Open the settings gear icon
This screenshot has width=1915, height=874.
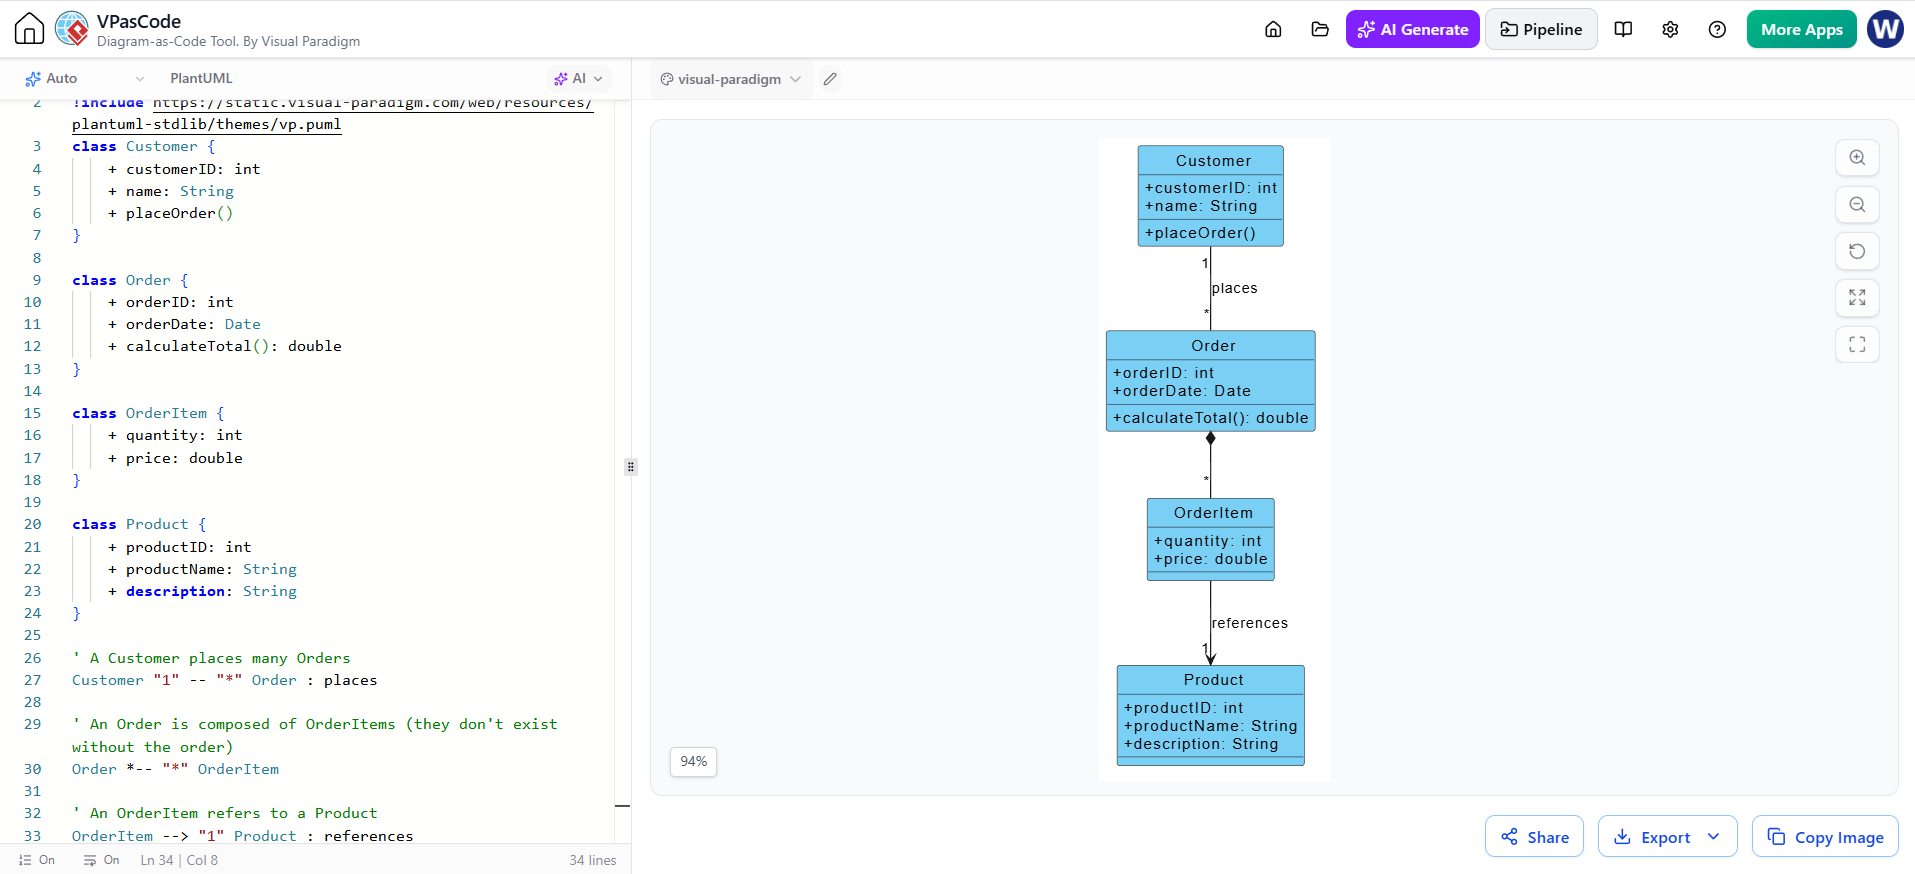click(1670, 29)
